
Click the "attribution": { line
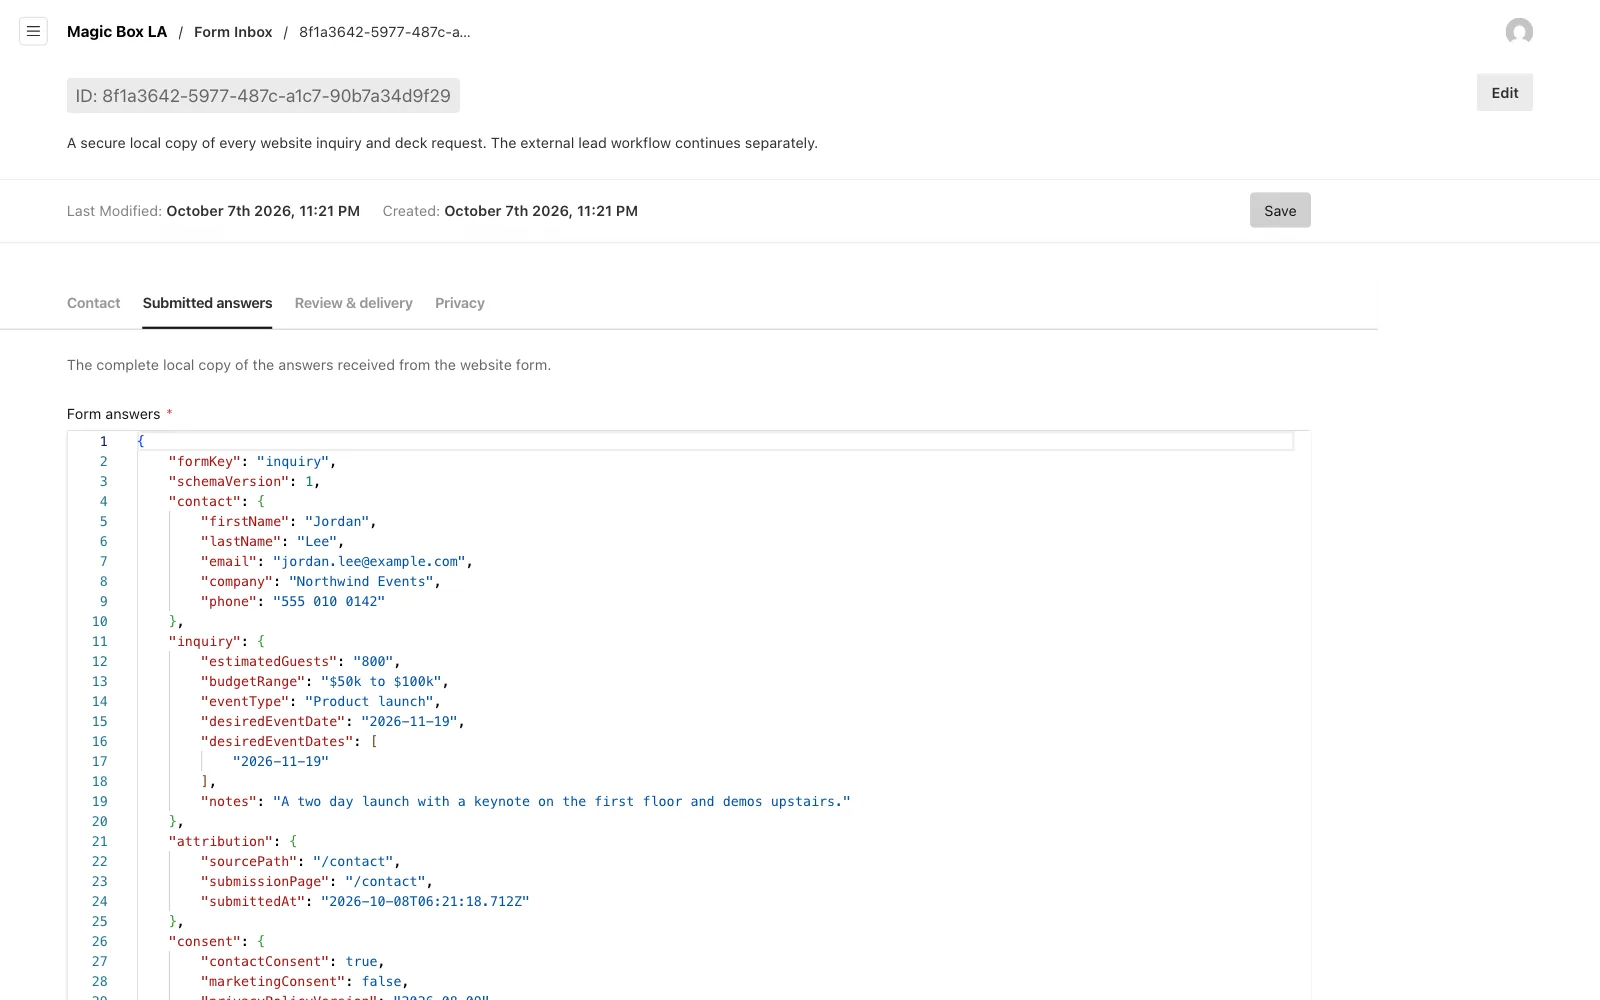pyautogui.click(x=232, y=841)
